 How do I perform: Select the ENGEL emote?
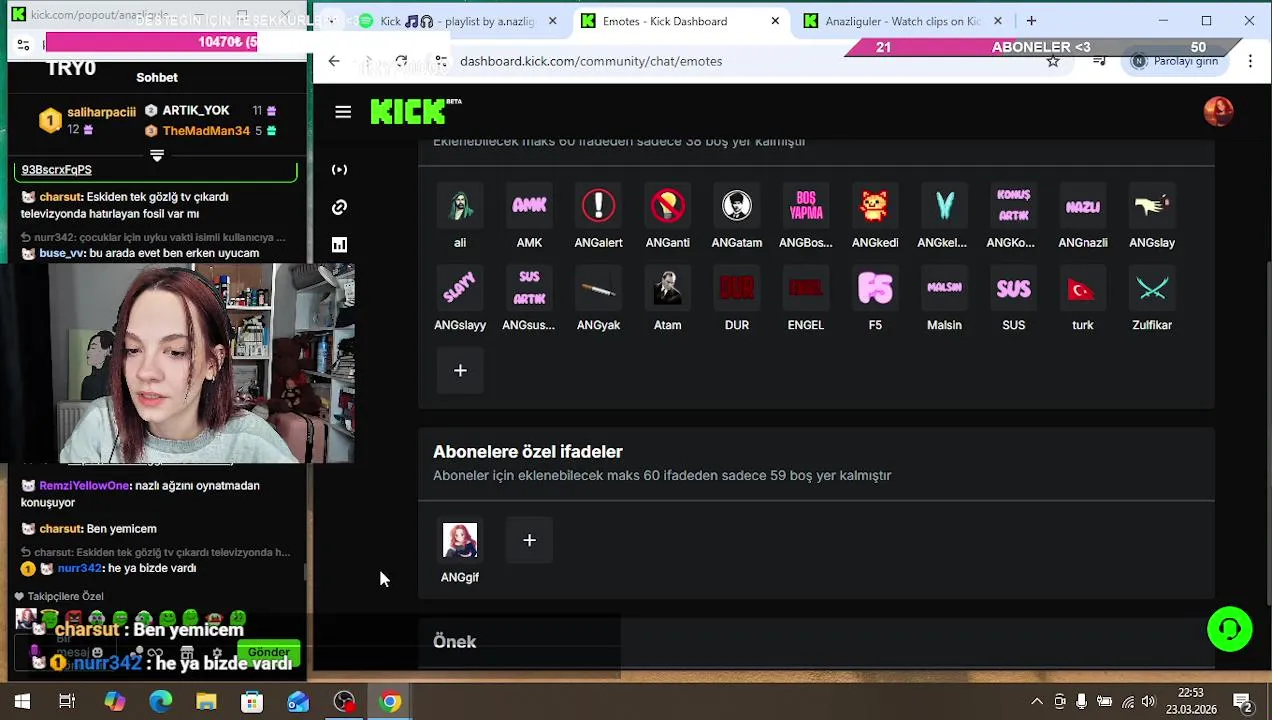coord(806,288)
